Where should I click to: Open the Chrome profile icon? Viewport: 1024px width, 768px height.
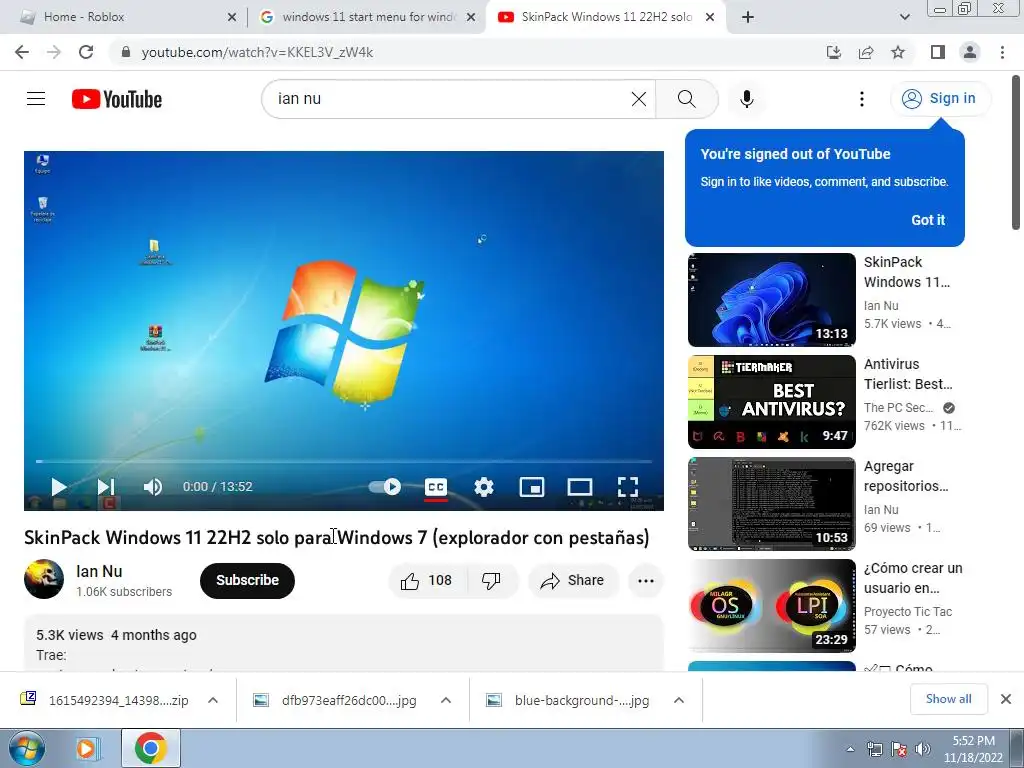(x=970, y=52)
